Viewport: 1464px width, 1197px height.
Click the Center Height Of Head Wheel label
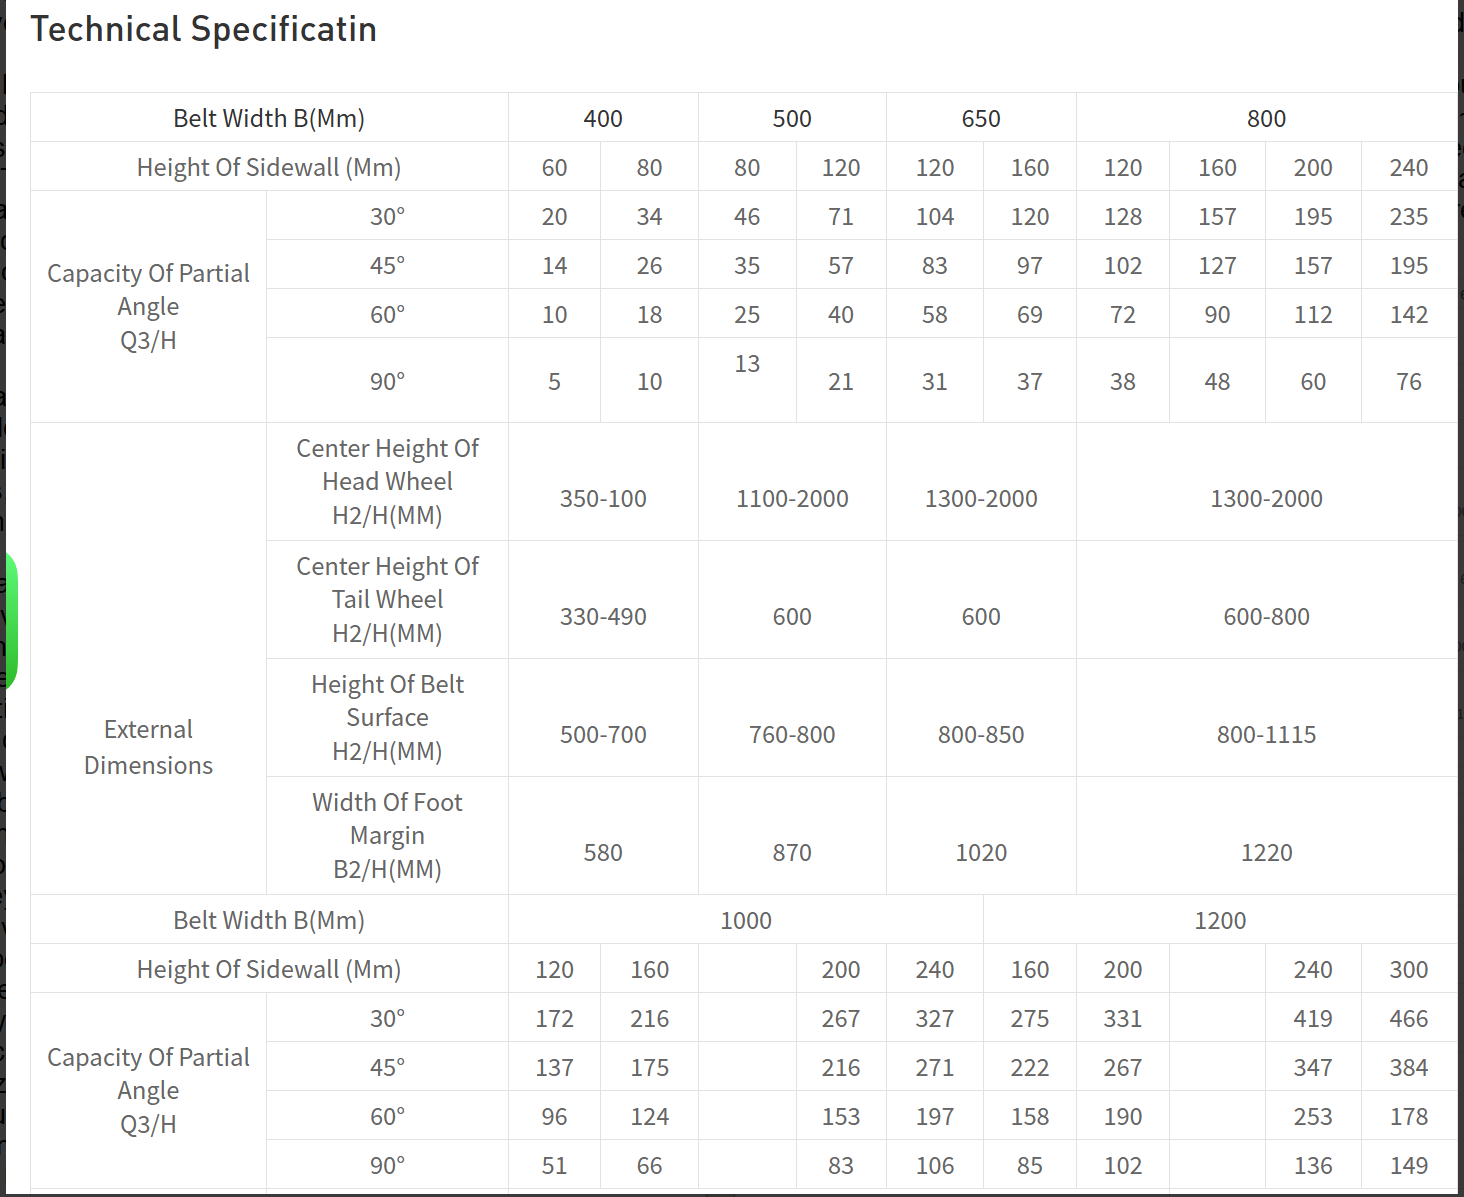pyautogui.click(x=387, y=481)
